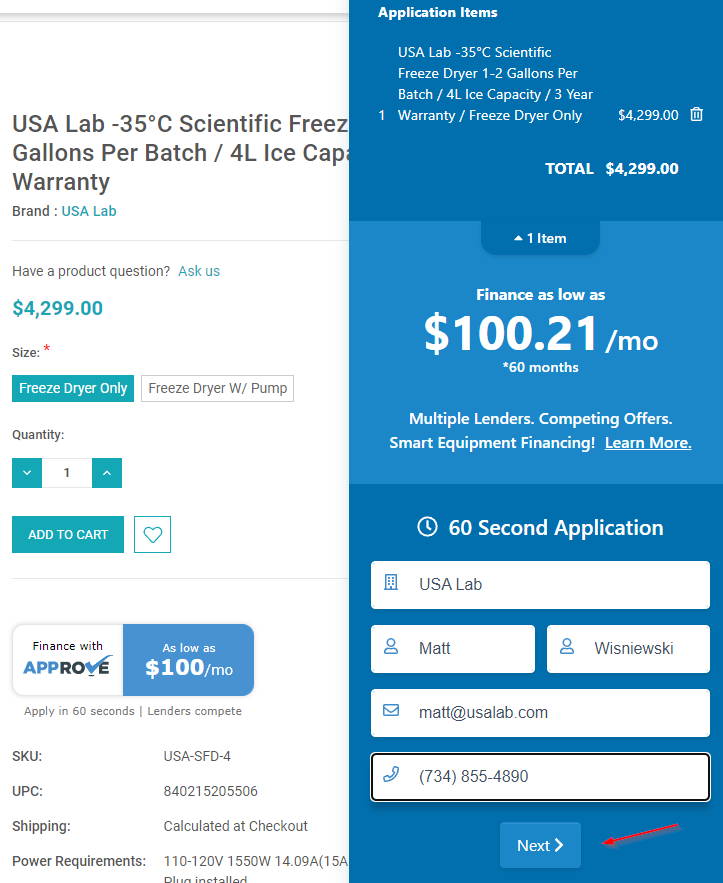This screenshot has height=883, width=723.
Task: Click the person icon in first name field
Action: click(391, 646)
